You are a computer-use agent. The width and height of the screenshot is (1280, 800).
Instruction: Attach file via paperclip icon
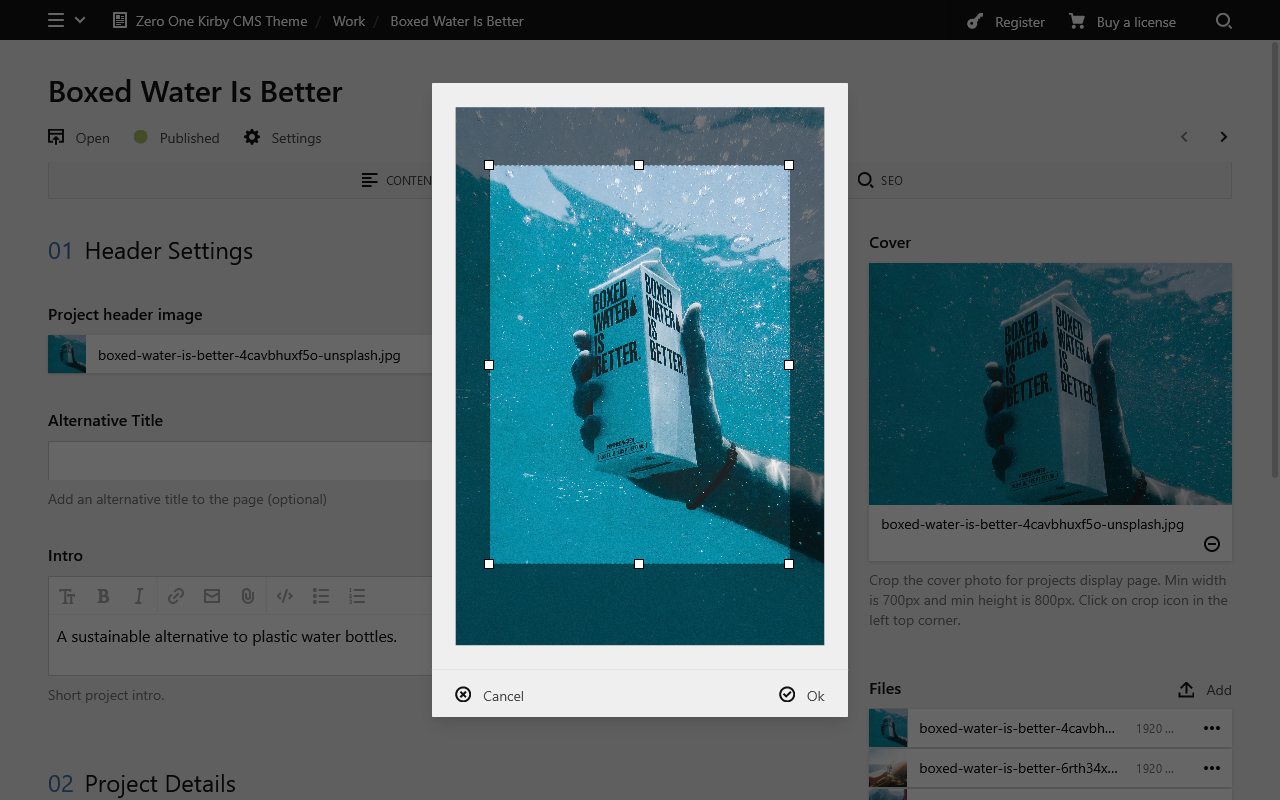click(248, 596)
